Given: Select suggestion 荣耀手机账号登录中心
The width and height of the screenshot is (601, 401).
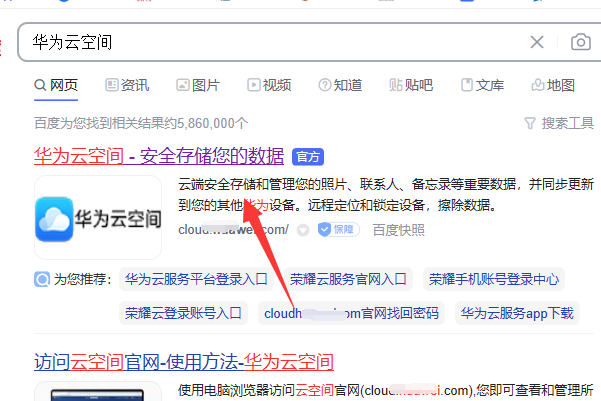Looking at the screenshot, I should pyautogui.click(x=494, y=279).
